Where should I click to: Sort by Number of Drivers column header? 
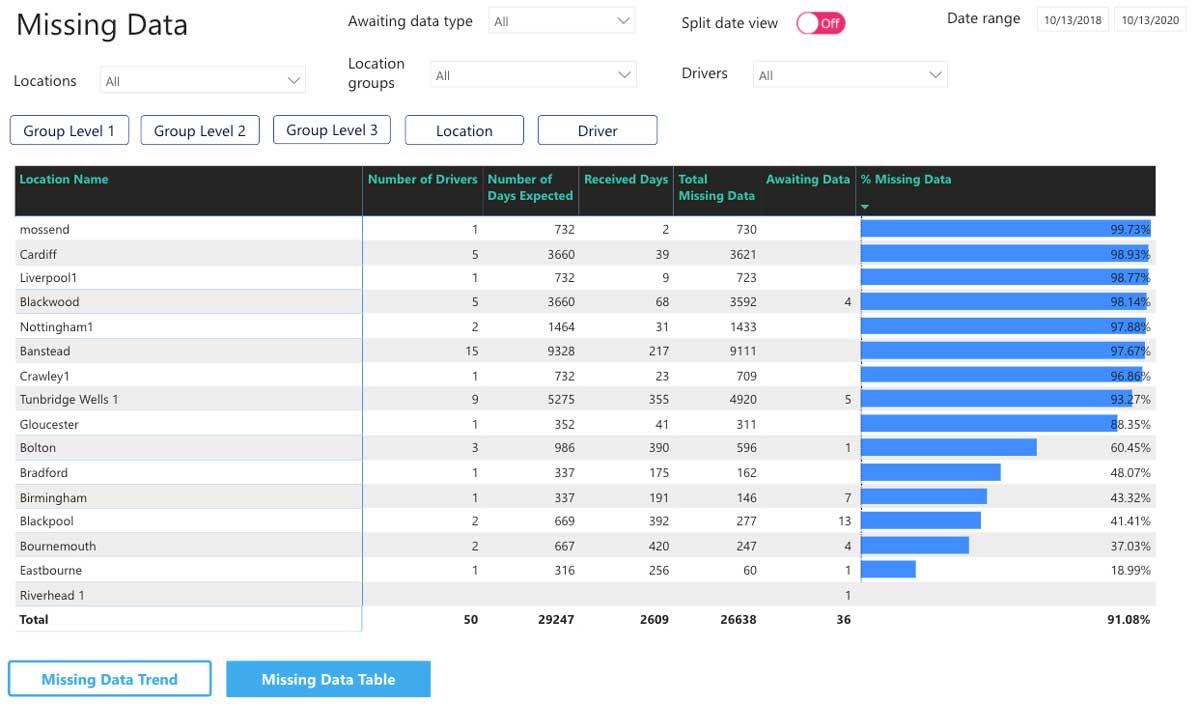pos(423,180)
